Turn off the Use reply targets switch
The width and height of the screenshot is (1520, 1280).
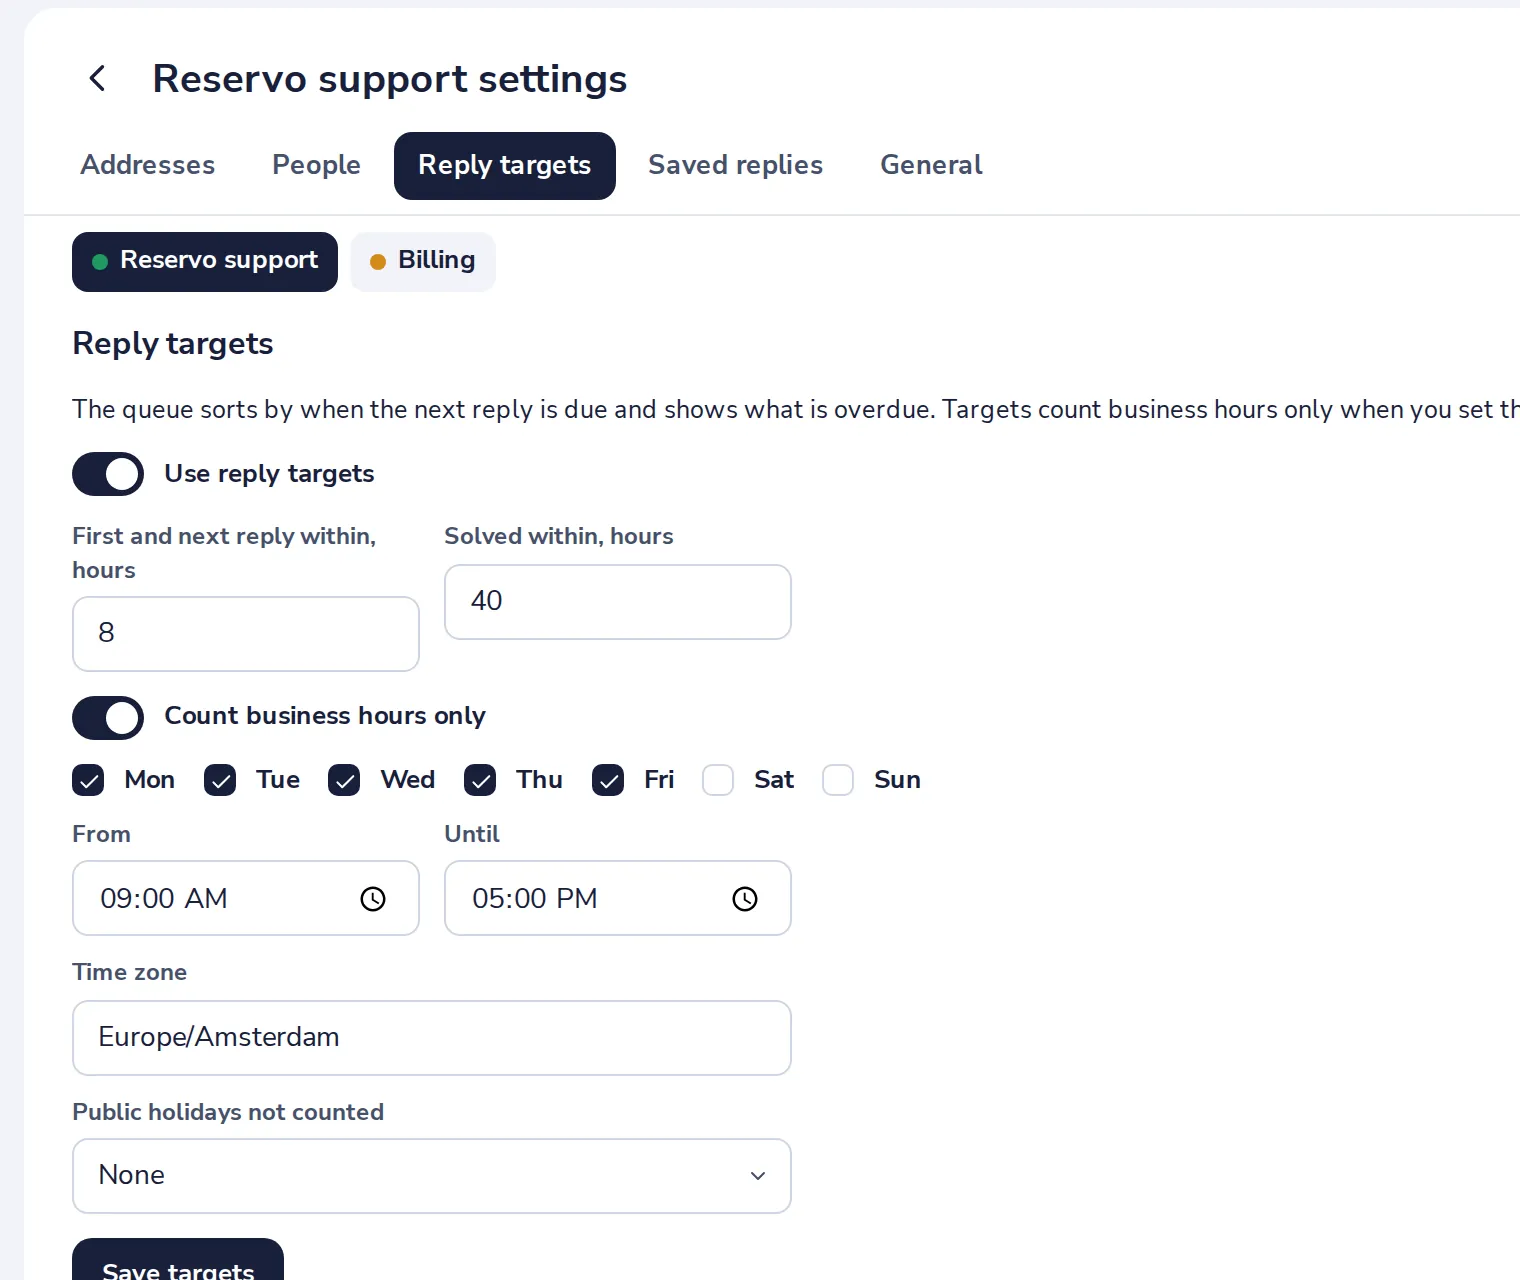108,474
